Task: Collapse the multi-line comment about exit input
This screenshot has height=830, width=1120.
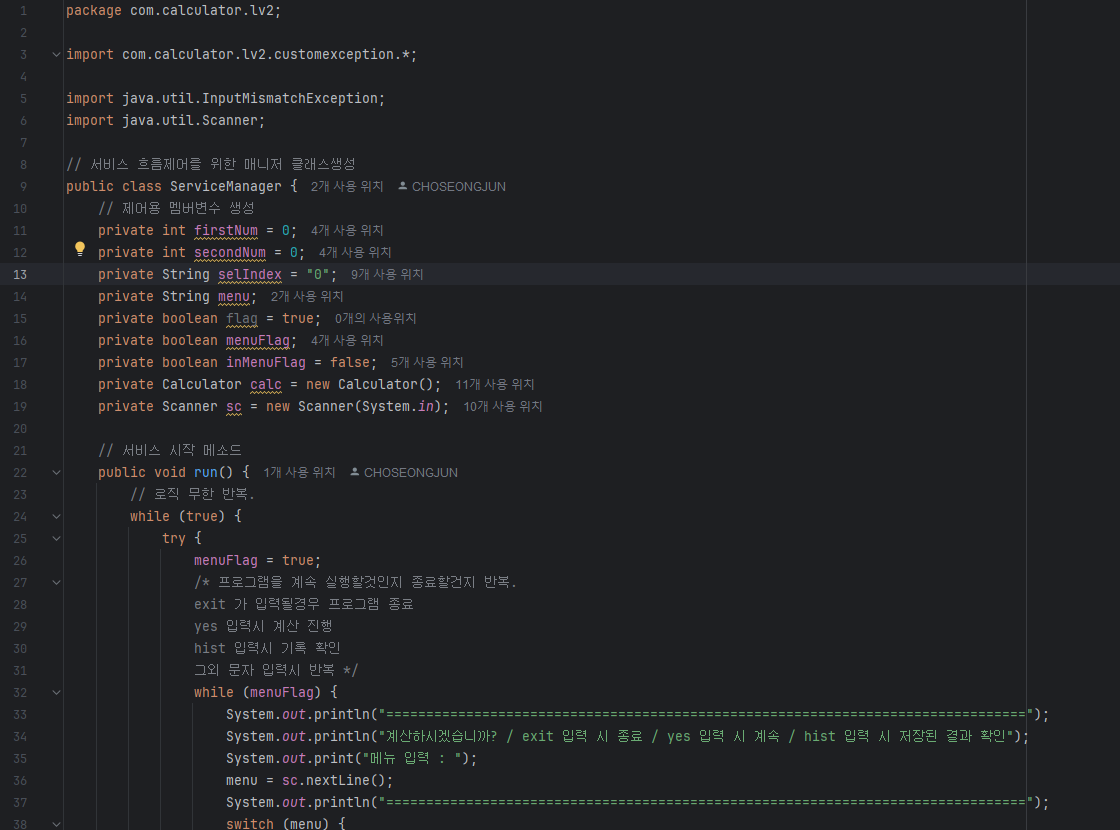Action: 56,582
